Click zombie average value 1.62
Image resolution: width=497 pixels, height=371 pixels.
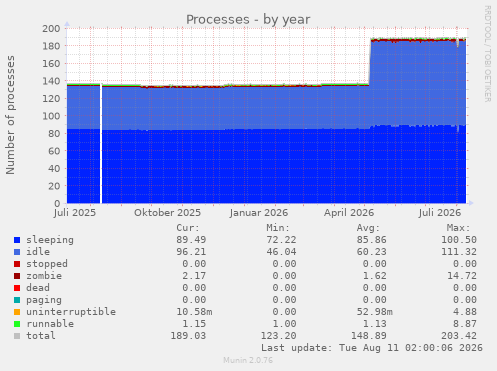point(375,276)
